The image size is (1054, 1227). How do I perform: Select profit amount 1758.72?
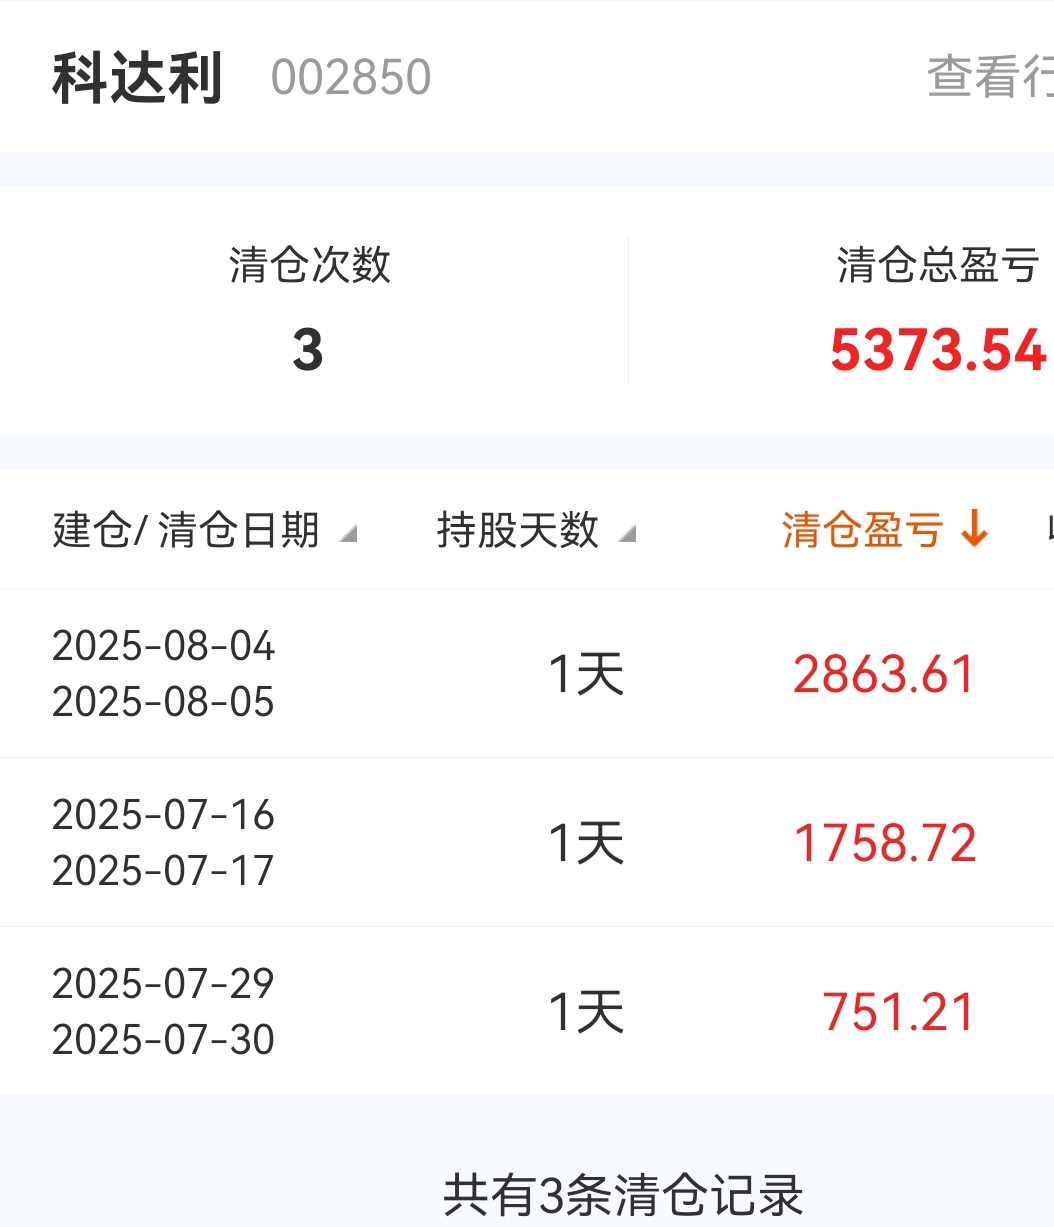point(885,843)
